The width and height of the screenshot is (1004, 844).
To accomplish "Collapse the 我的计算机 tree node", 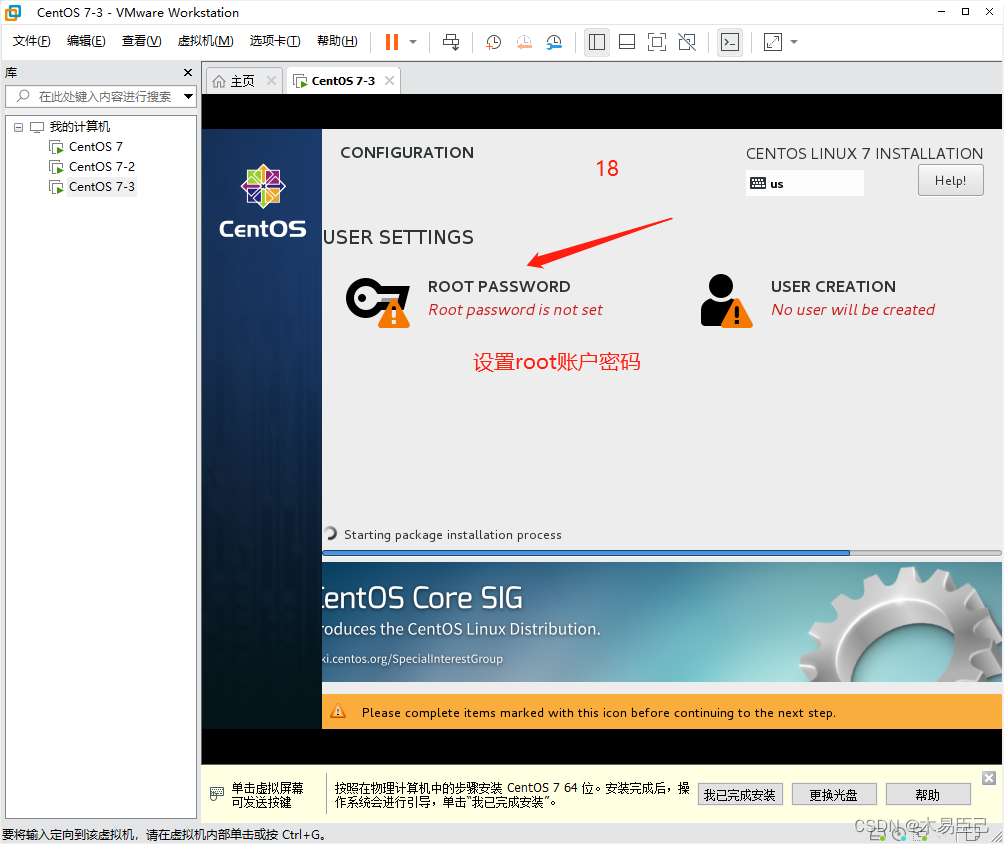I will pos(18,126).
